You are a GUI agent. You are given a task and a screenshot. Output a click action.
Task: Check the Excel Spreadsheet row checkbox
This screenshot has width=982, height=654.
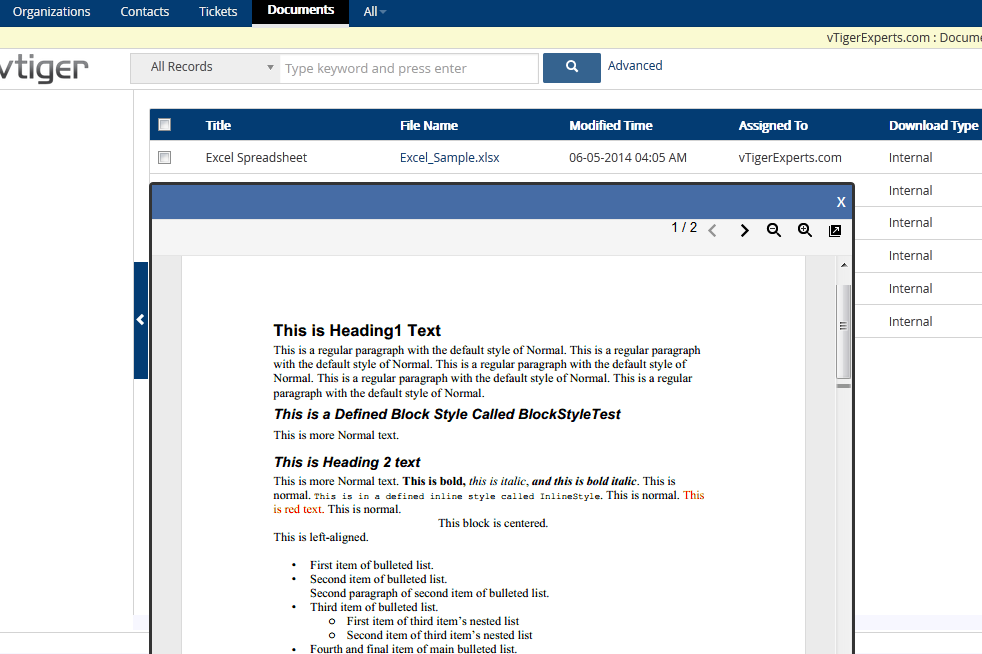[x=165, y=157]
